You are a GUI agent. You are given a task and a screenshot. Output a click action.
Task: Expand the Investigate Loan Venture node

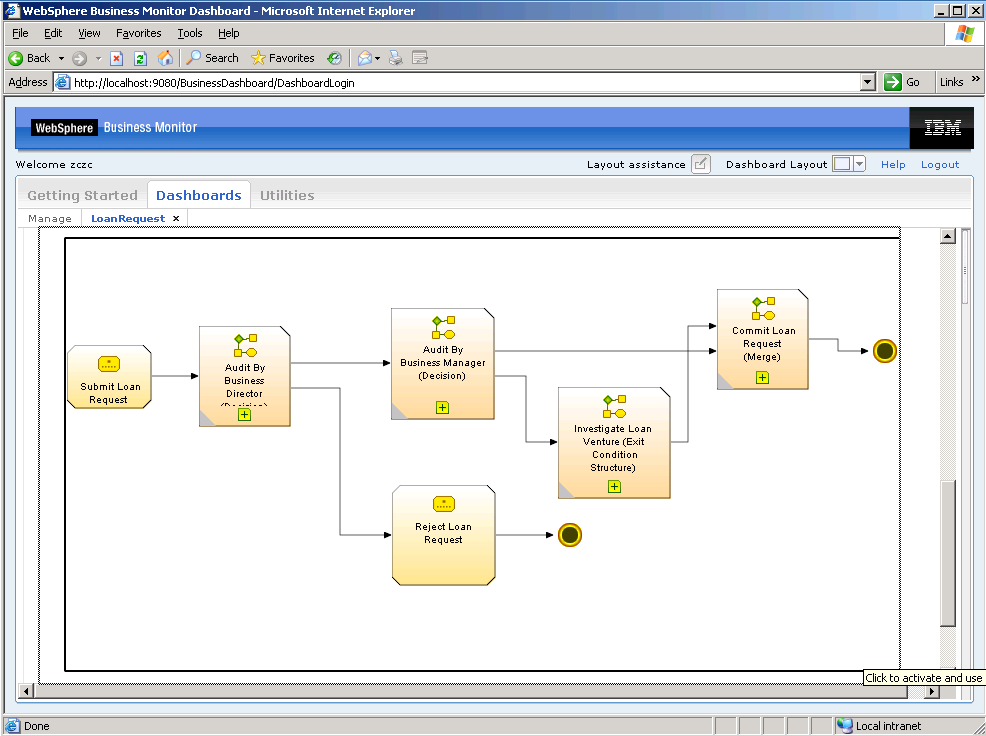(614, 487)
